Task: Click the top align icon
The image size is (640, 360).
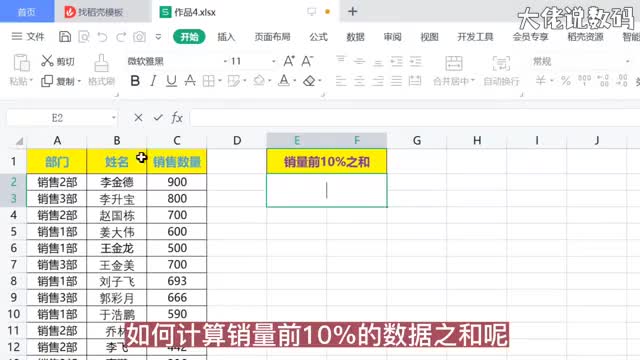Action: [x=340, y=61]
